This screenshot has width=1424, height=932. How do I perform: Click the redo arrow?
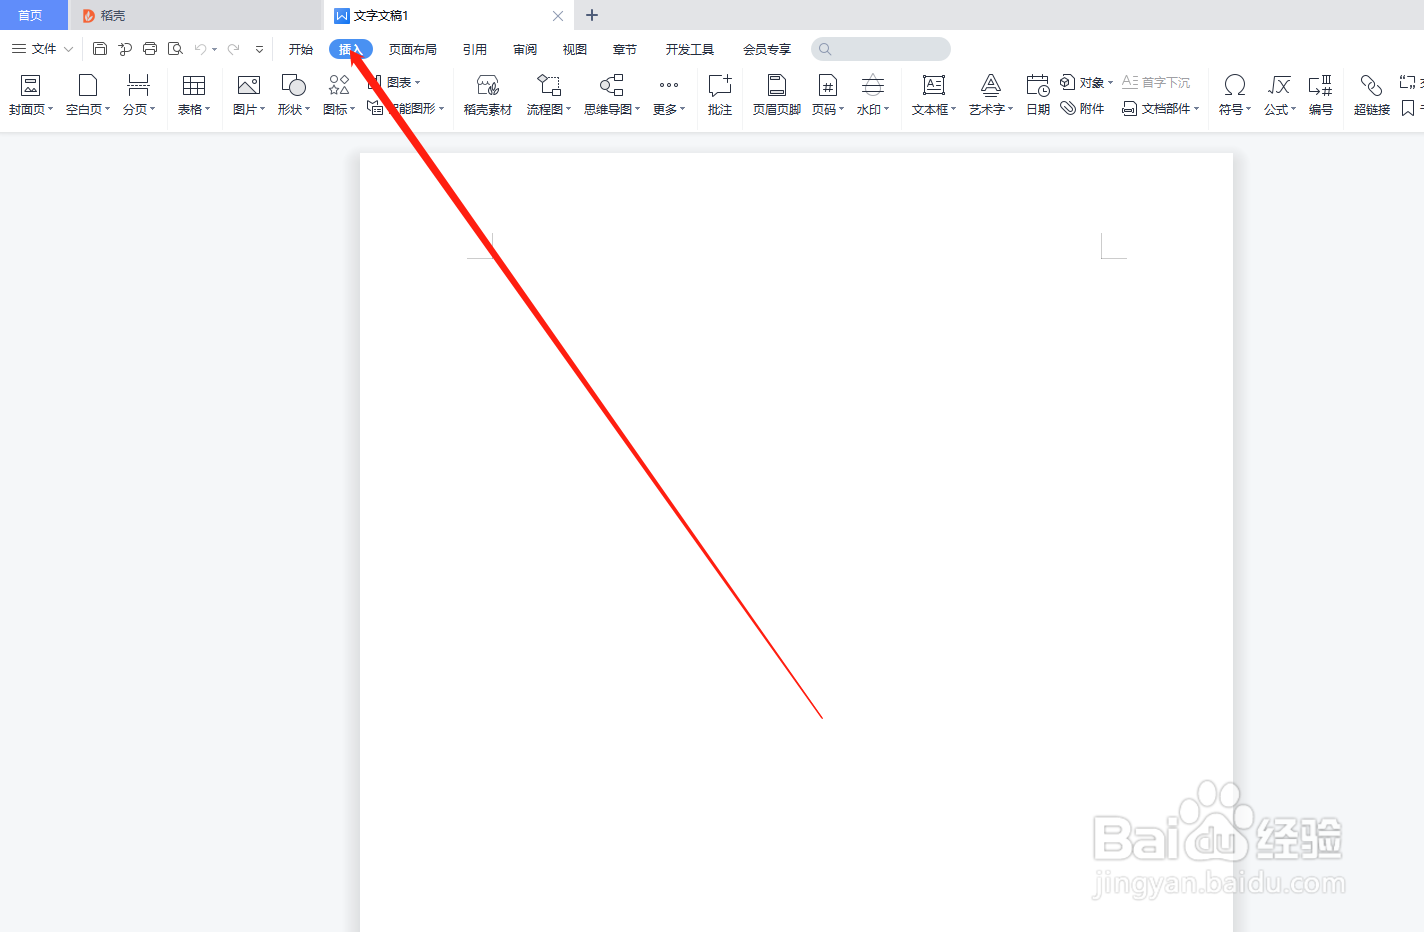233,49
